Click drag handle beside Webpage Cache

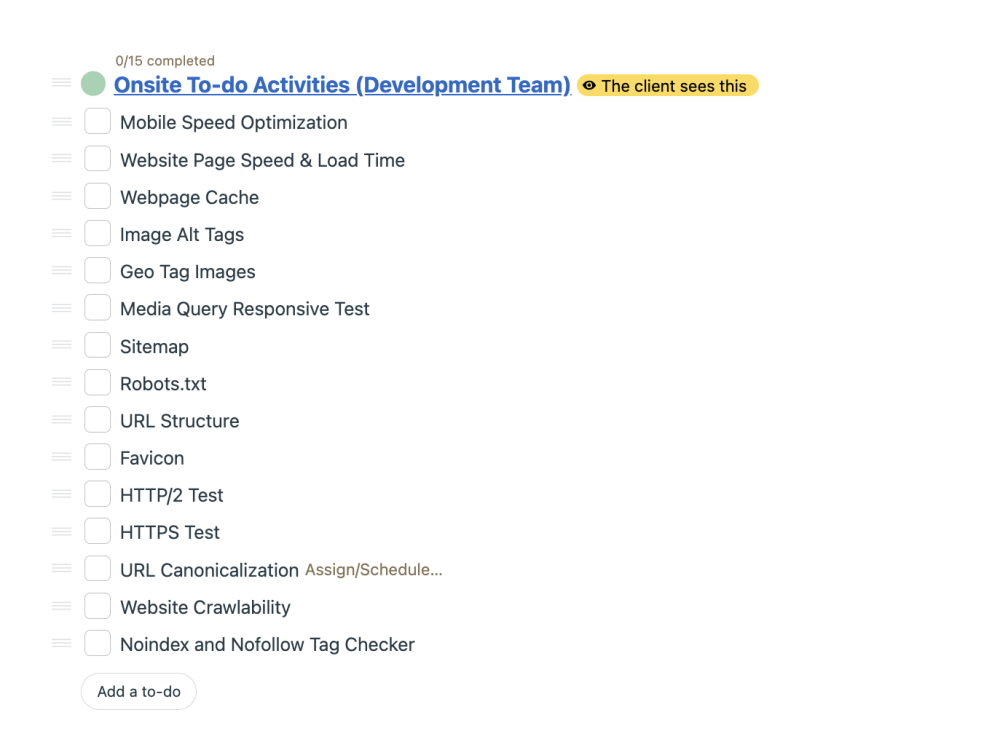tap(62, 196)
